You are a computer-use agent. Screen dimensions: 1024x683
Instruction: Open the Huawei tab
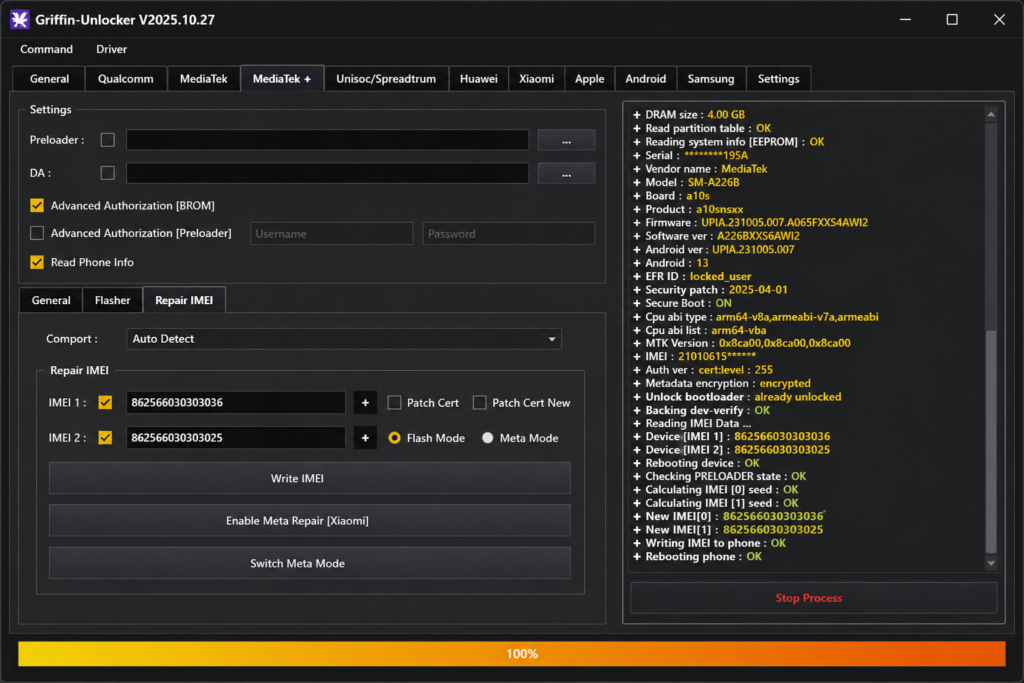tap(479, 79)
